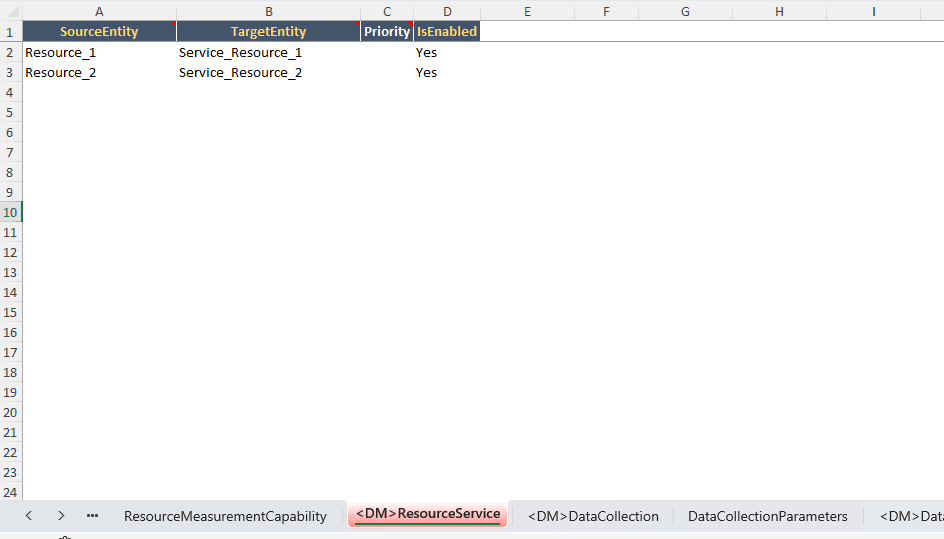Select column A header
The image size is (944, 539).
(99, 11)
